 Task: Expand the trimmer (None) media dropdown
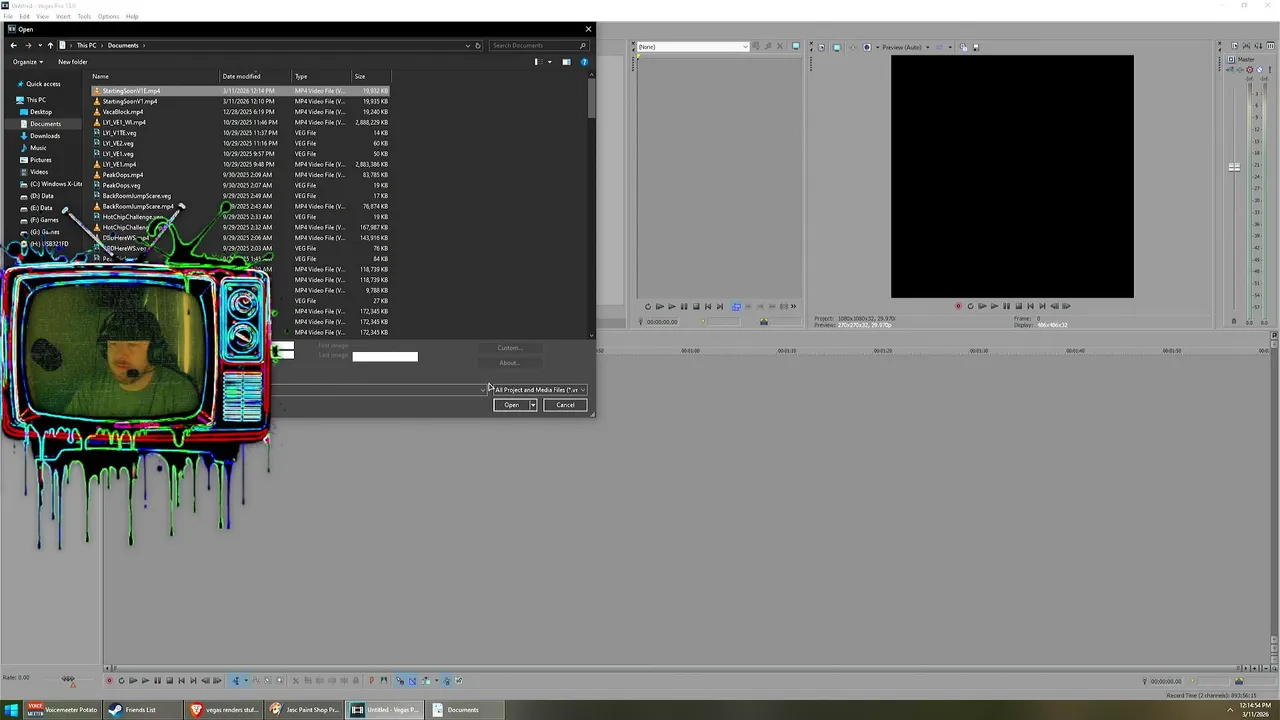(x=744, y=47)
